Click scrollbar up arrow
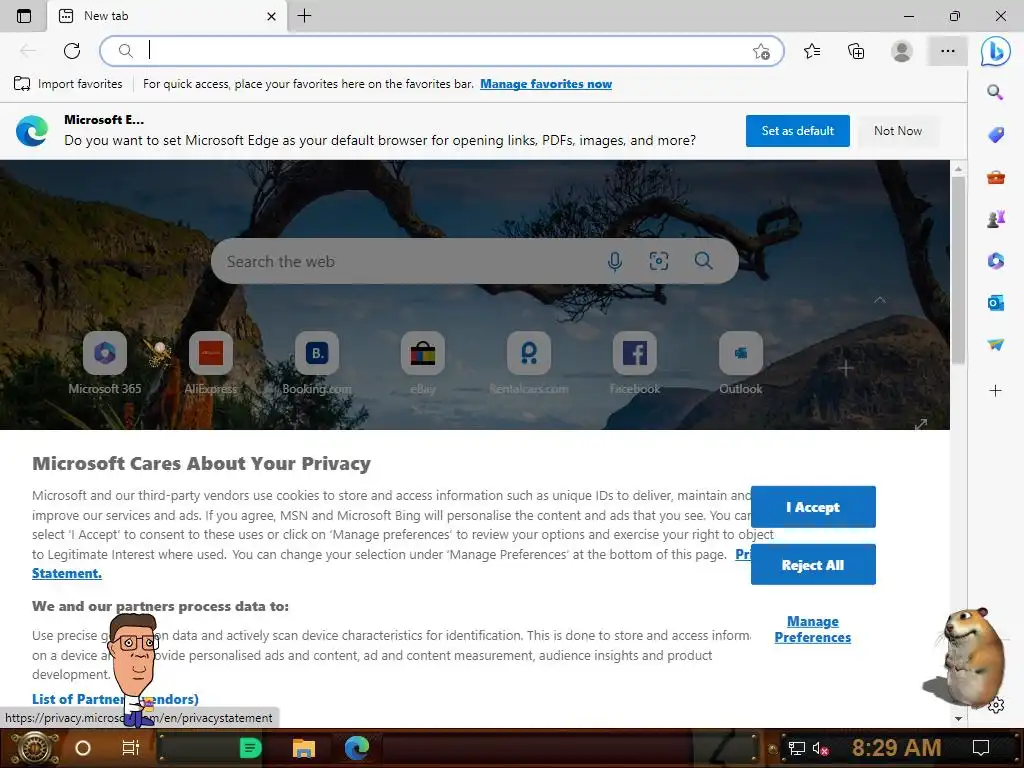This screenshot has height=768, width=1024. (x=958, y=168)
